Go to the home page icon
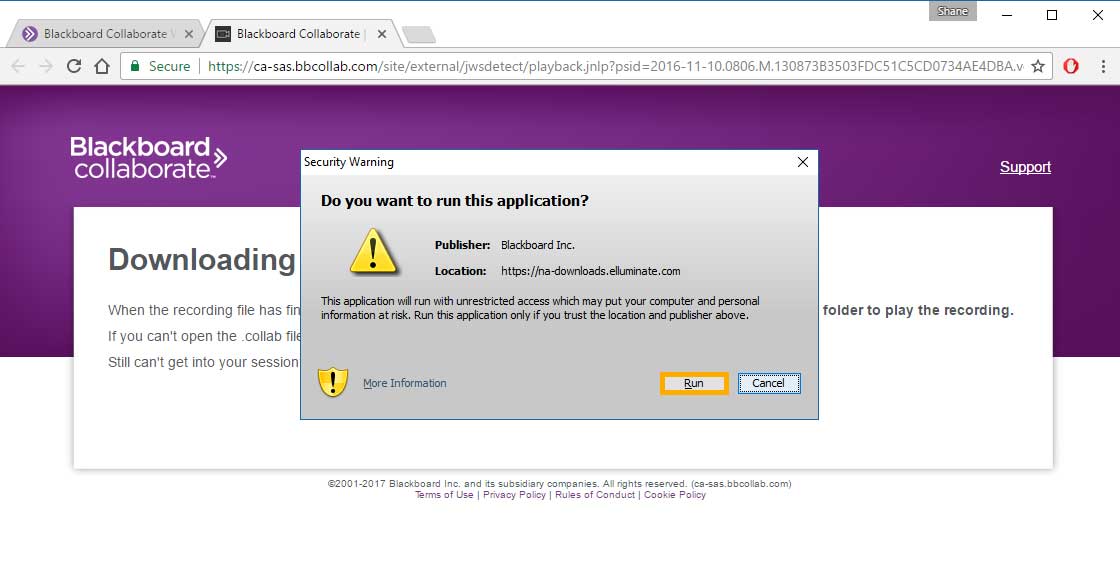The width and height of the screenshot is (1120, 569). click(102, 66)
